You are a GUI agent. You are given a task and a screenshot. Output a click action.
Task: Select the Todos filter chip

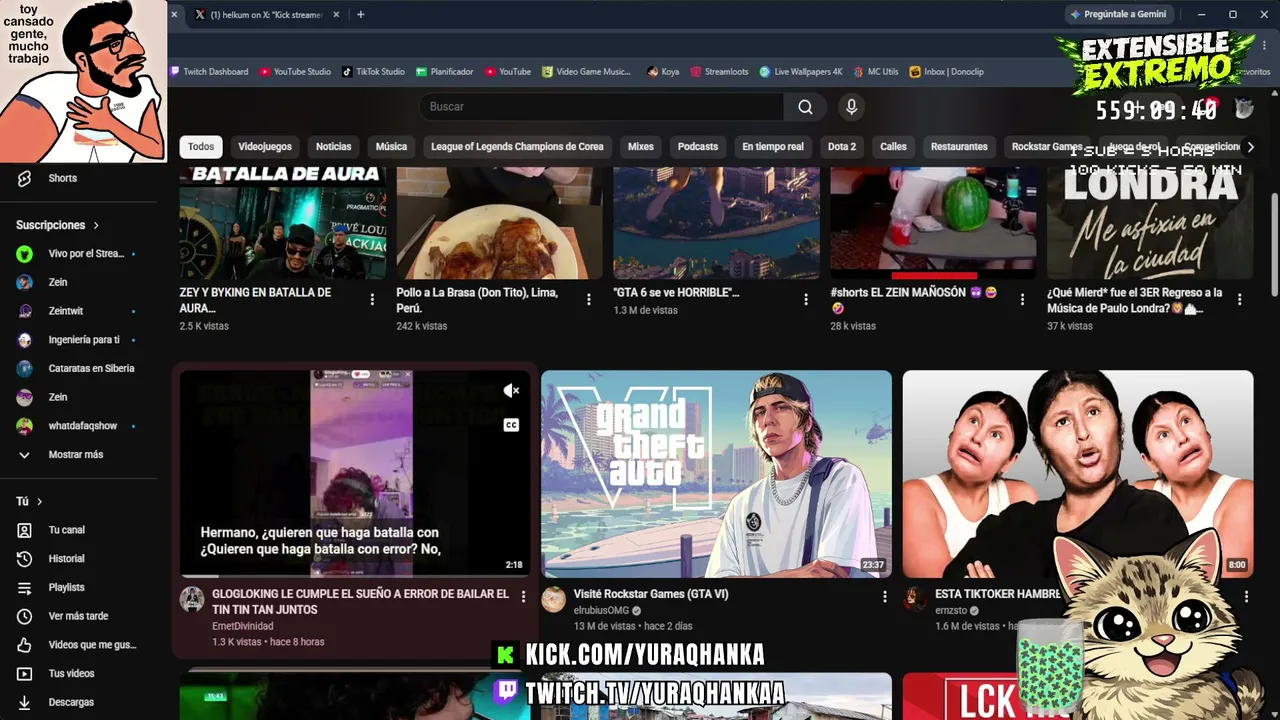tap(201, 147)
